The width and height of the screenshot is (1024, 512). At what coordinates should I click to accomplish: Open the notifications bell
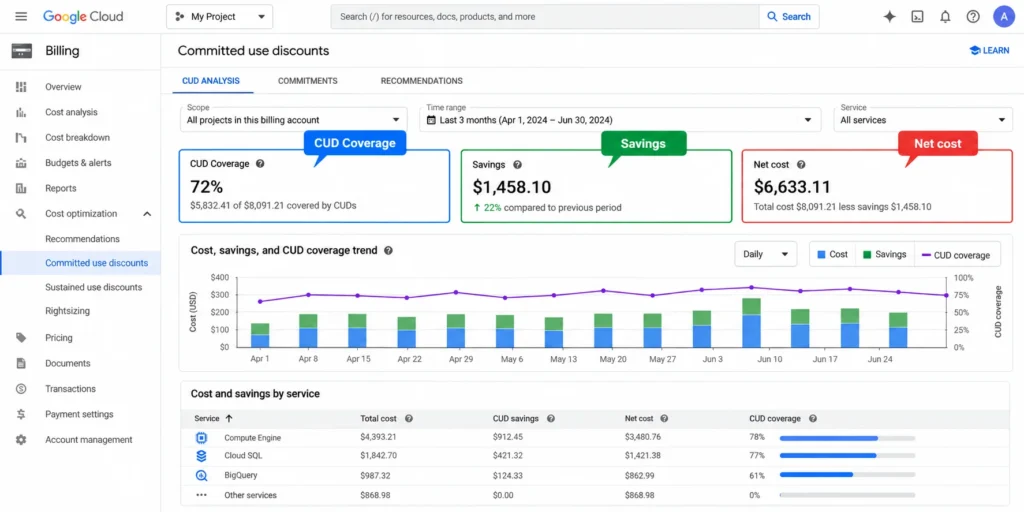tap(945, 17)
